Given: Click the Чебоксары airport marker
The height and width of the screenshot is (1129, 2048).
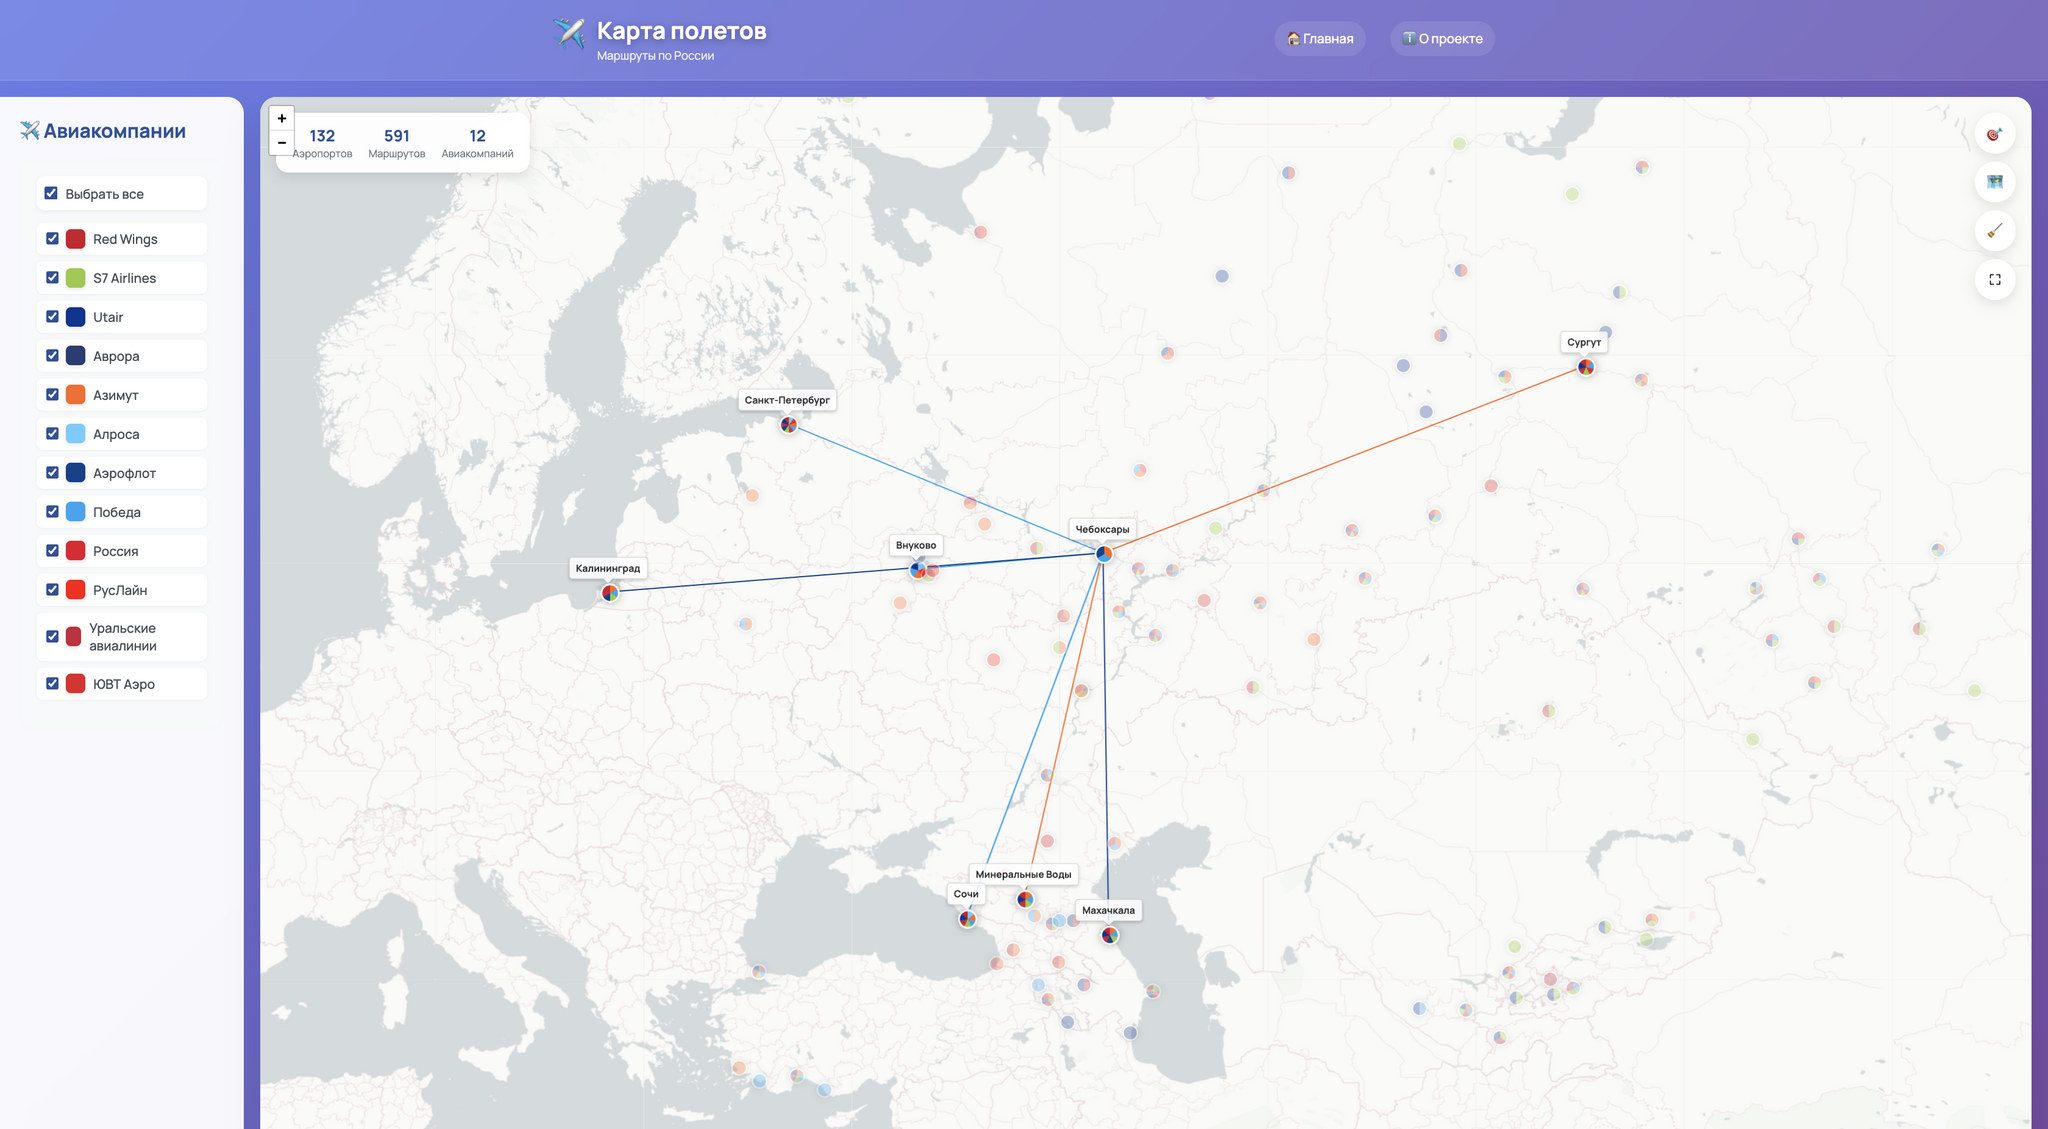Looking at the screenshot, I should [x=1104, y=553].
